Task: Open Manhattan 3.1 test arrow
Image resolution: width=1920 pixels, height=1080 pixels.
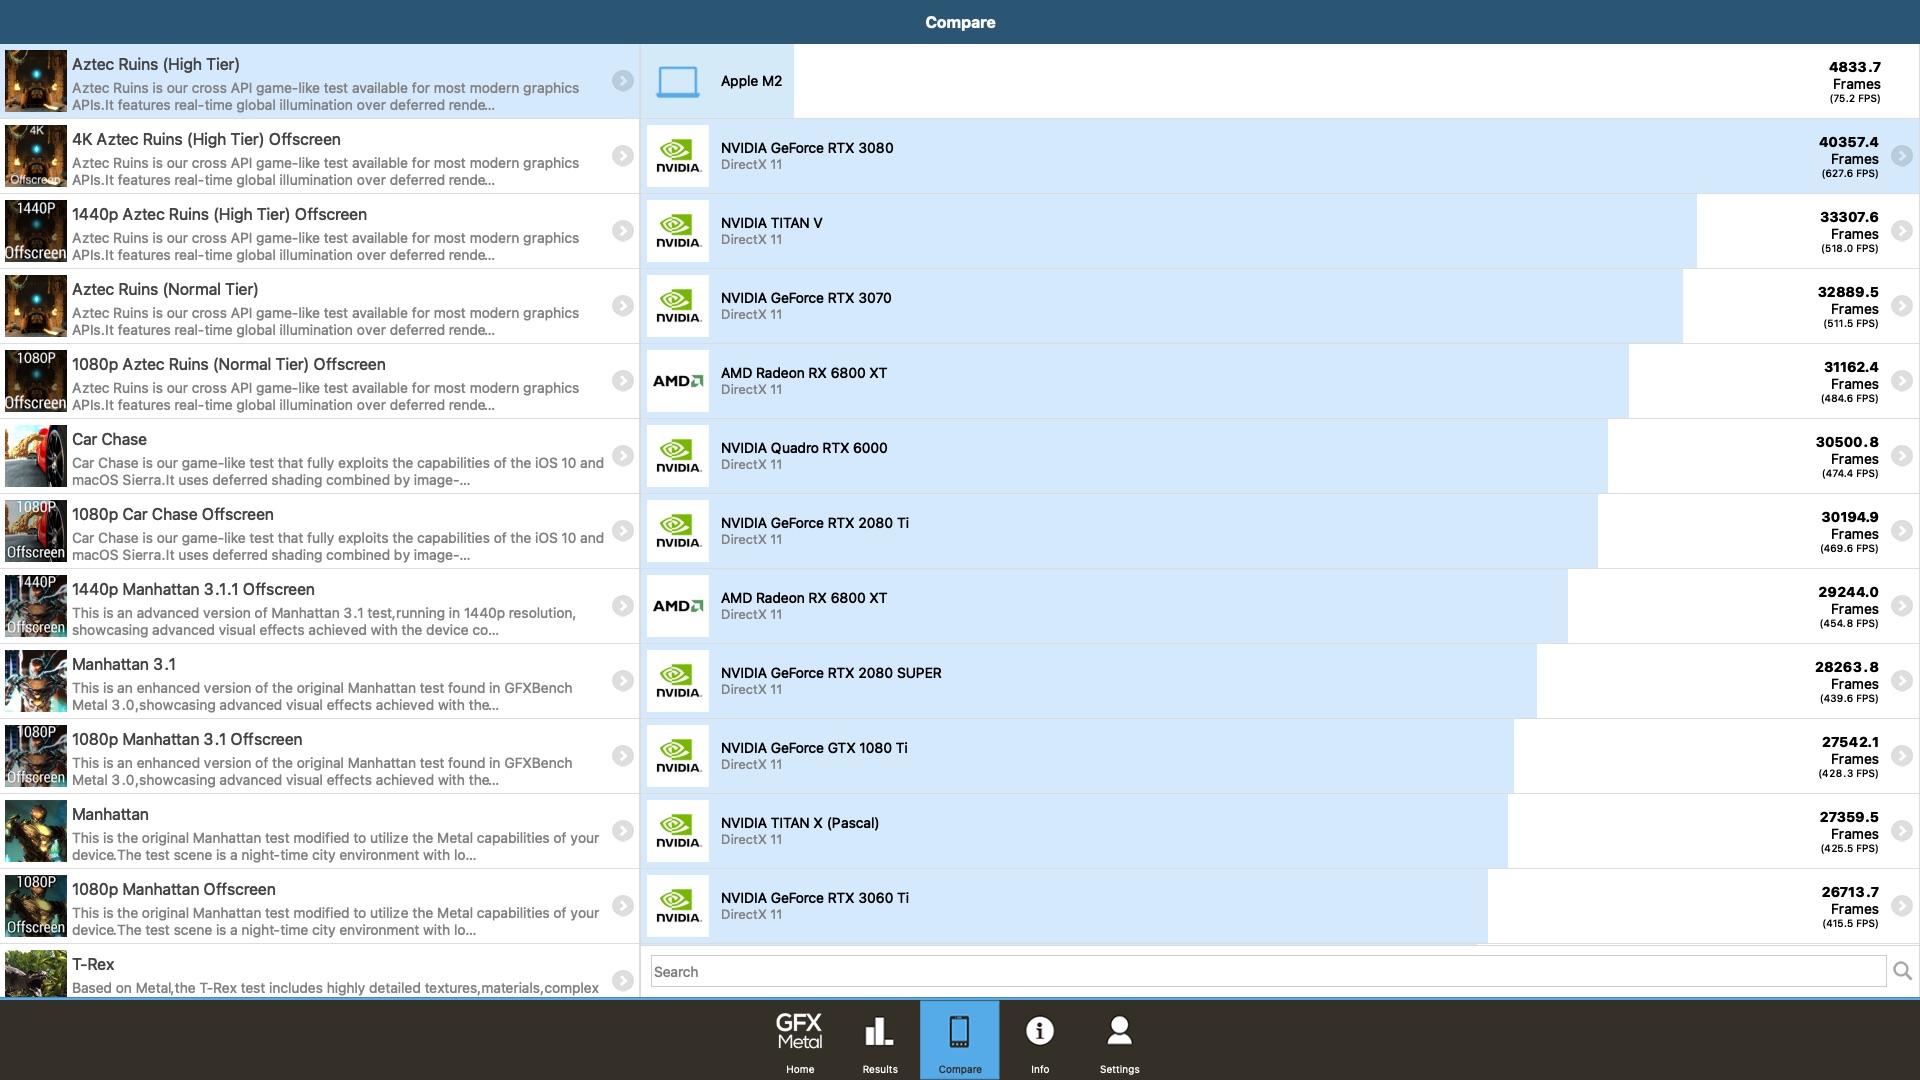Action: [x=622, y=681]
